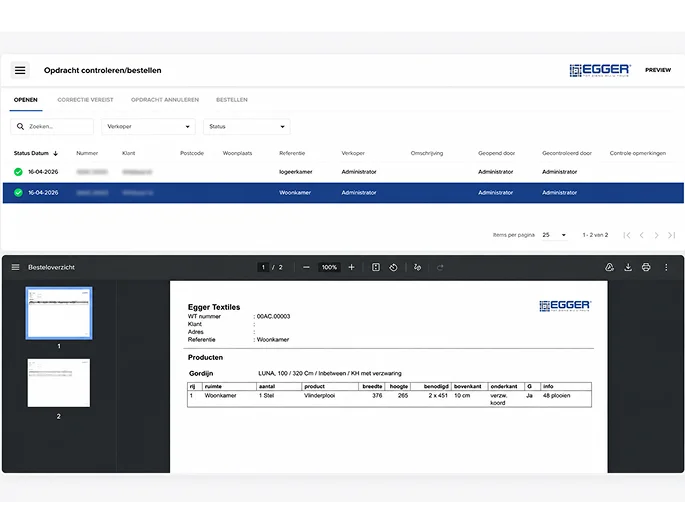Click the Zoeken search field
This screenshot has height=514, width=686.
(52, 126)
